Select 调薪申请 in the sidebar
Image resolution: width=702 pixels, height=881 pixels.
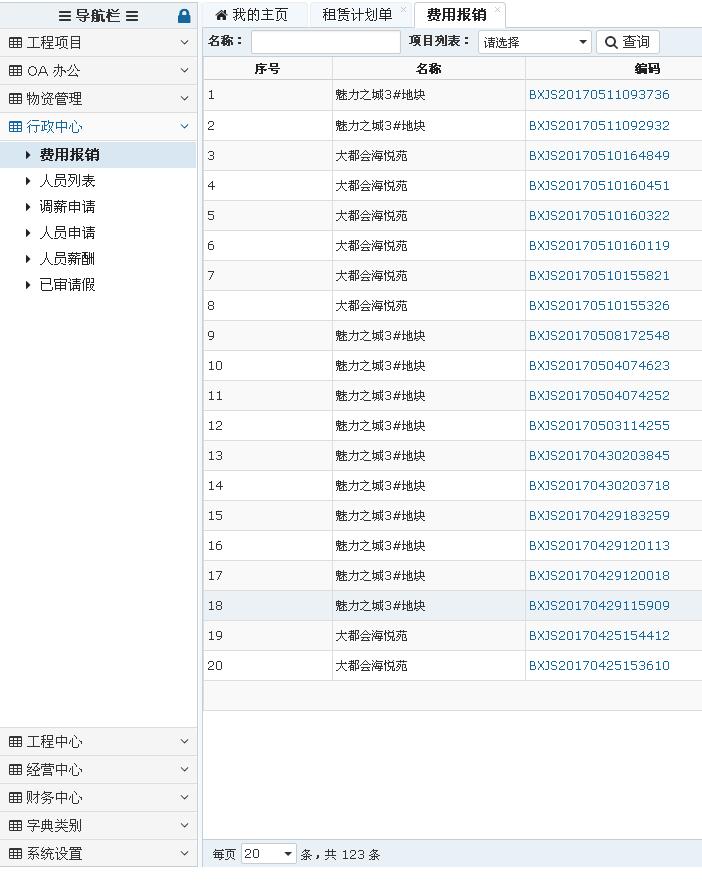67,207
